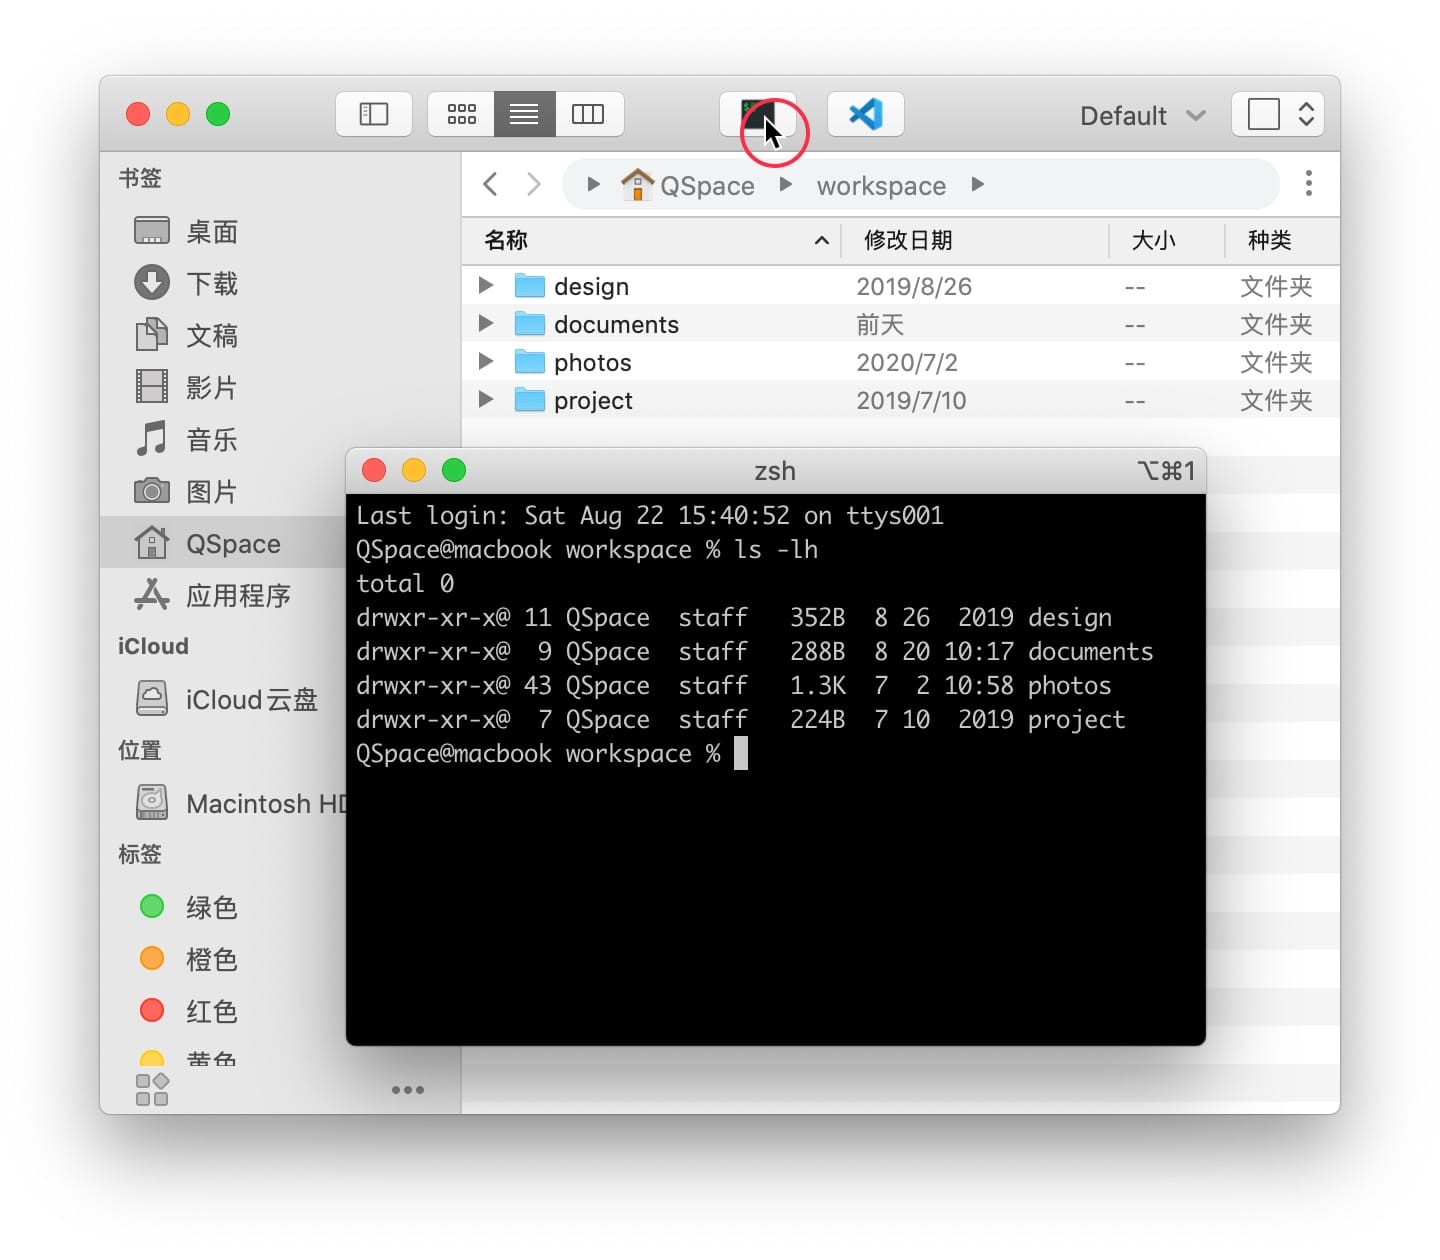The height and width of the screenshot is (1260, 1440).
Task: Expand the photos folder
Action: [x=485, y=361]
